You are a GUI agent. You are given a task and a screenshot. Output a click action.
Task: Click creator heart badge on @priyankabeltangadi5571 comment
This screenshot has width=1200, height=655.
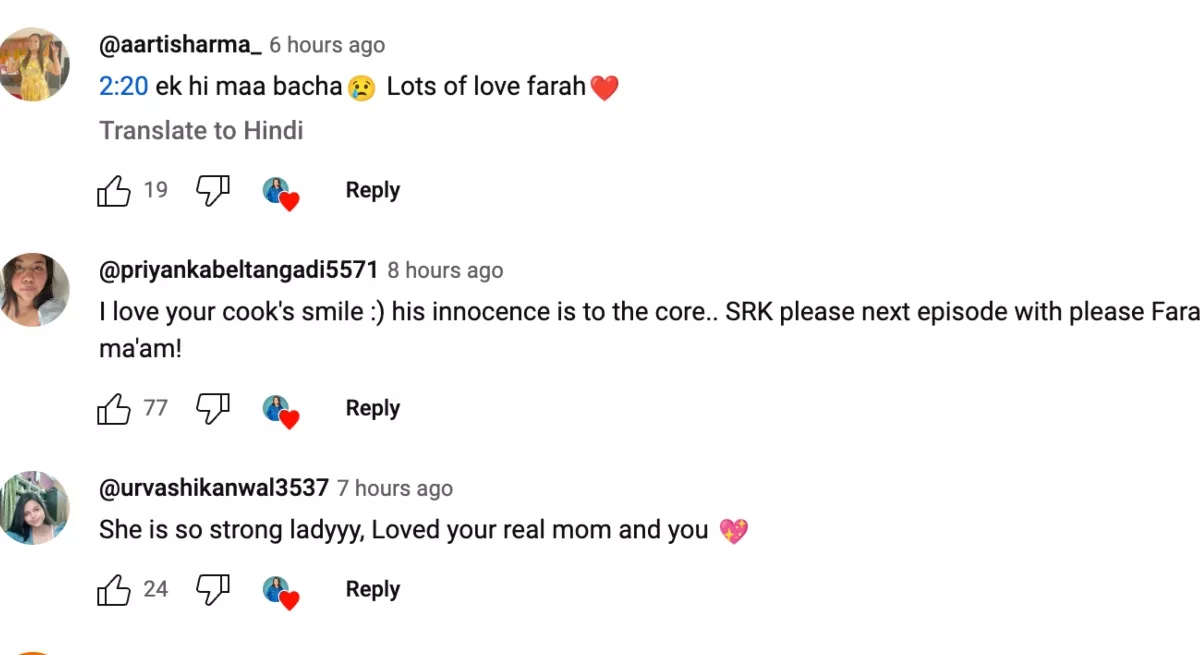pyautogui.click(x=280, y=410)
